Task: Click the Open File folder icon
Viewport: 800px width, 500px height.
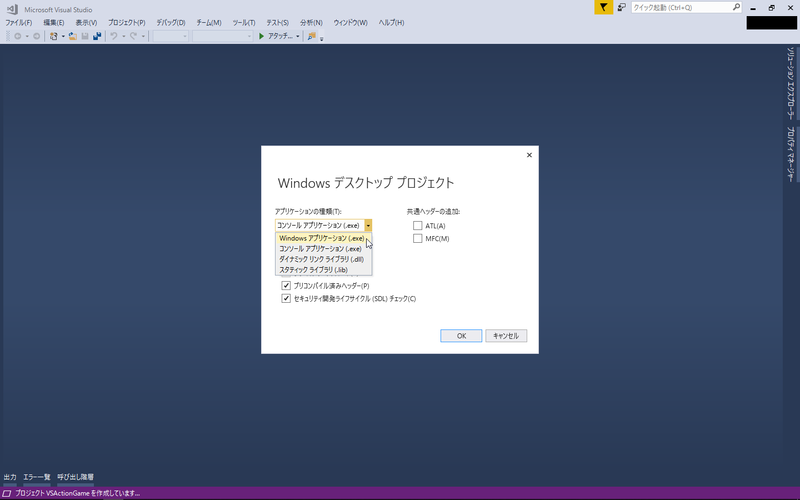Action: pos(72,36)
